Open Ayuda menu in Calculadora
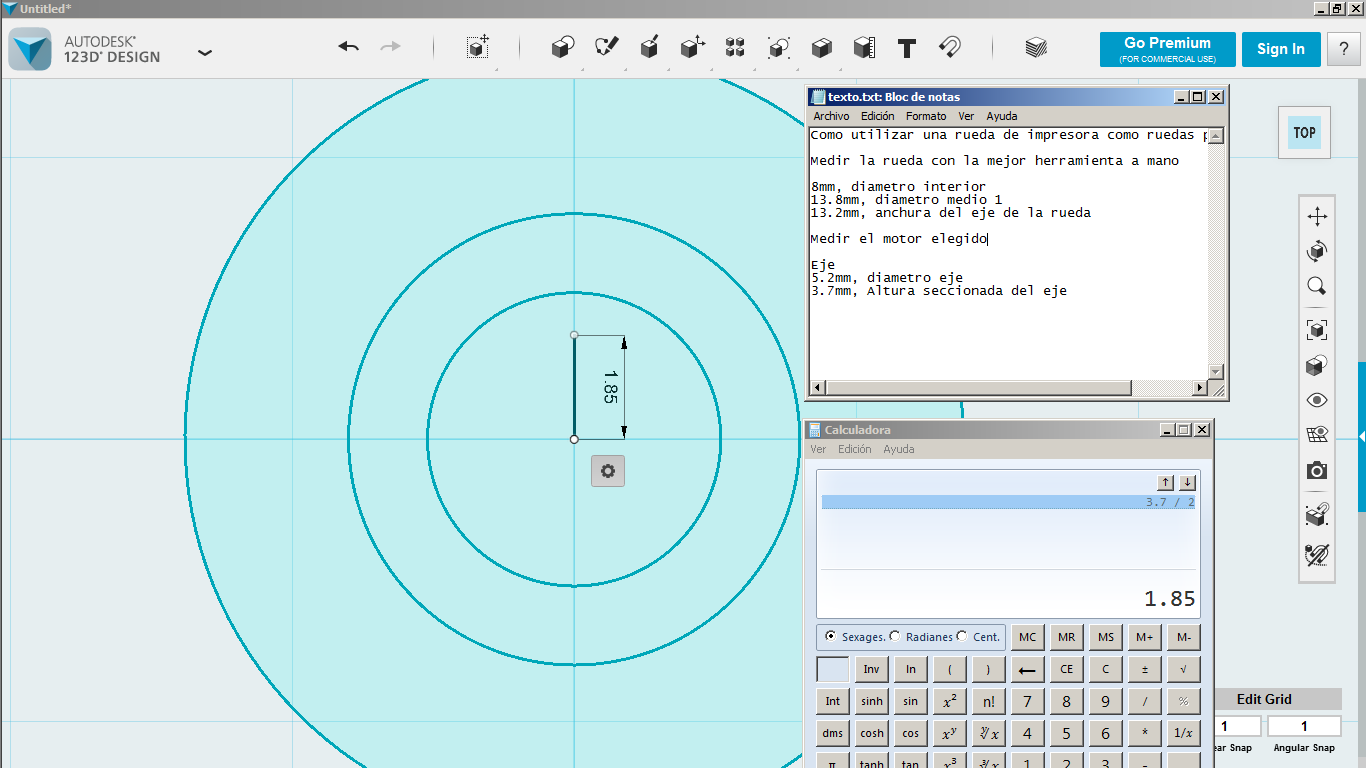 tap(899, 449)
